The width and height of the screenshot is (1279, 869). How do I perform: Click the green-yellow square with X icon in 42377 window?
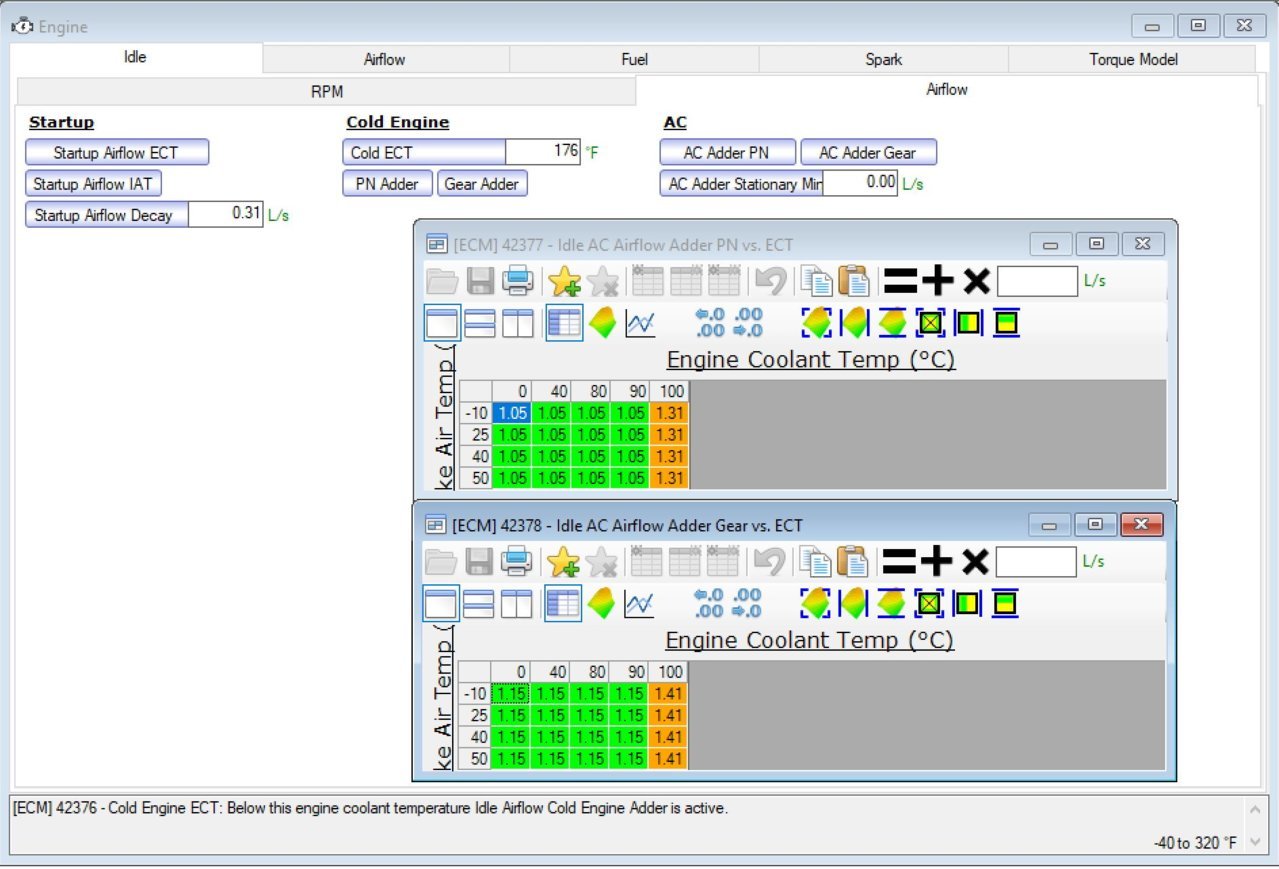(930, 323)
